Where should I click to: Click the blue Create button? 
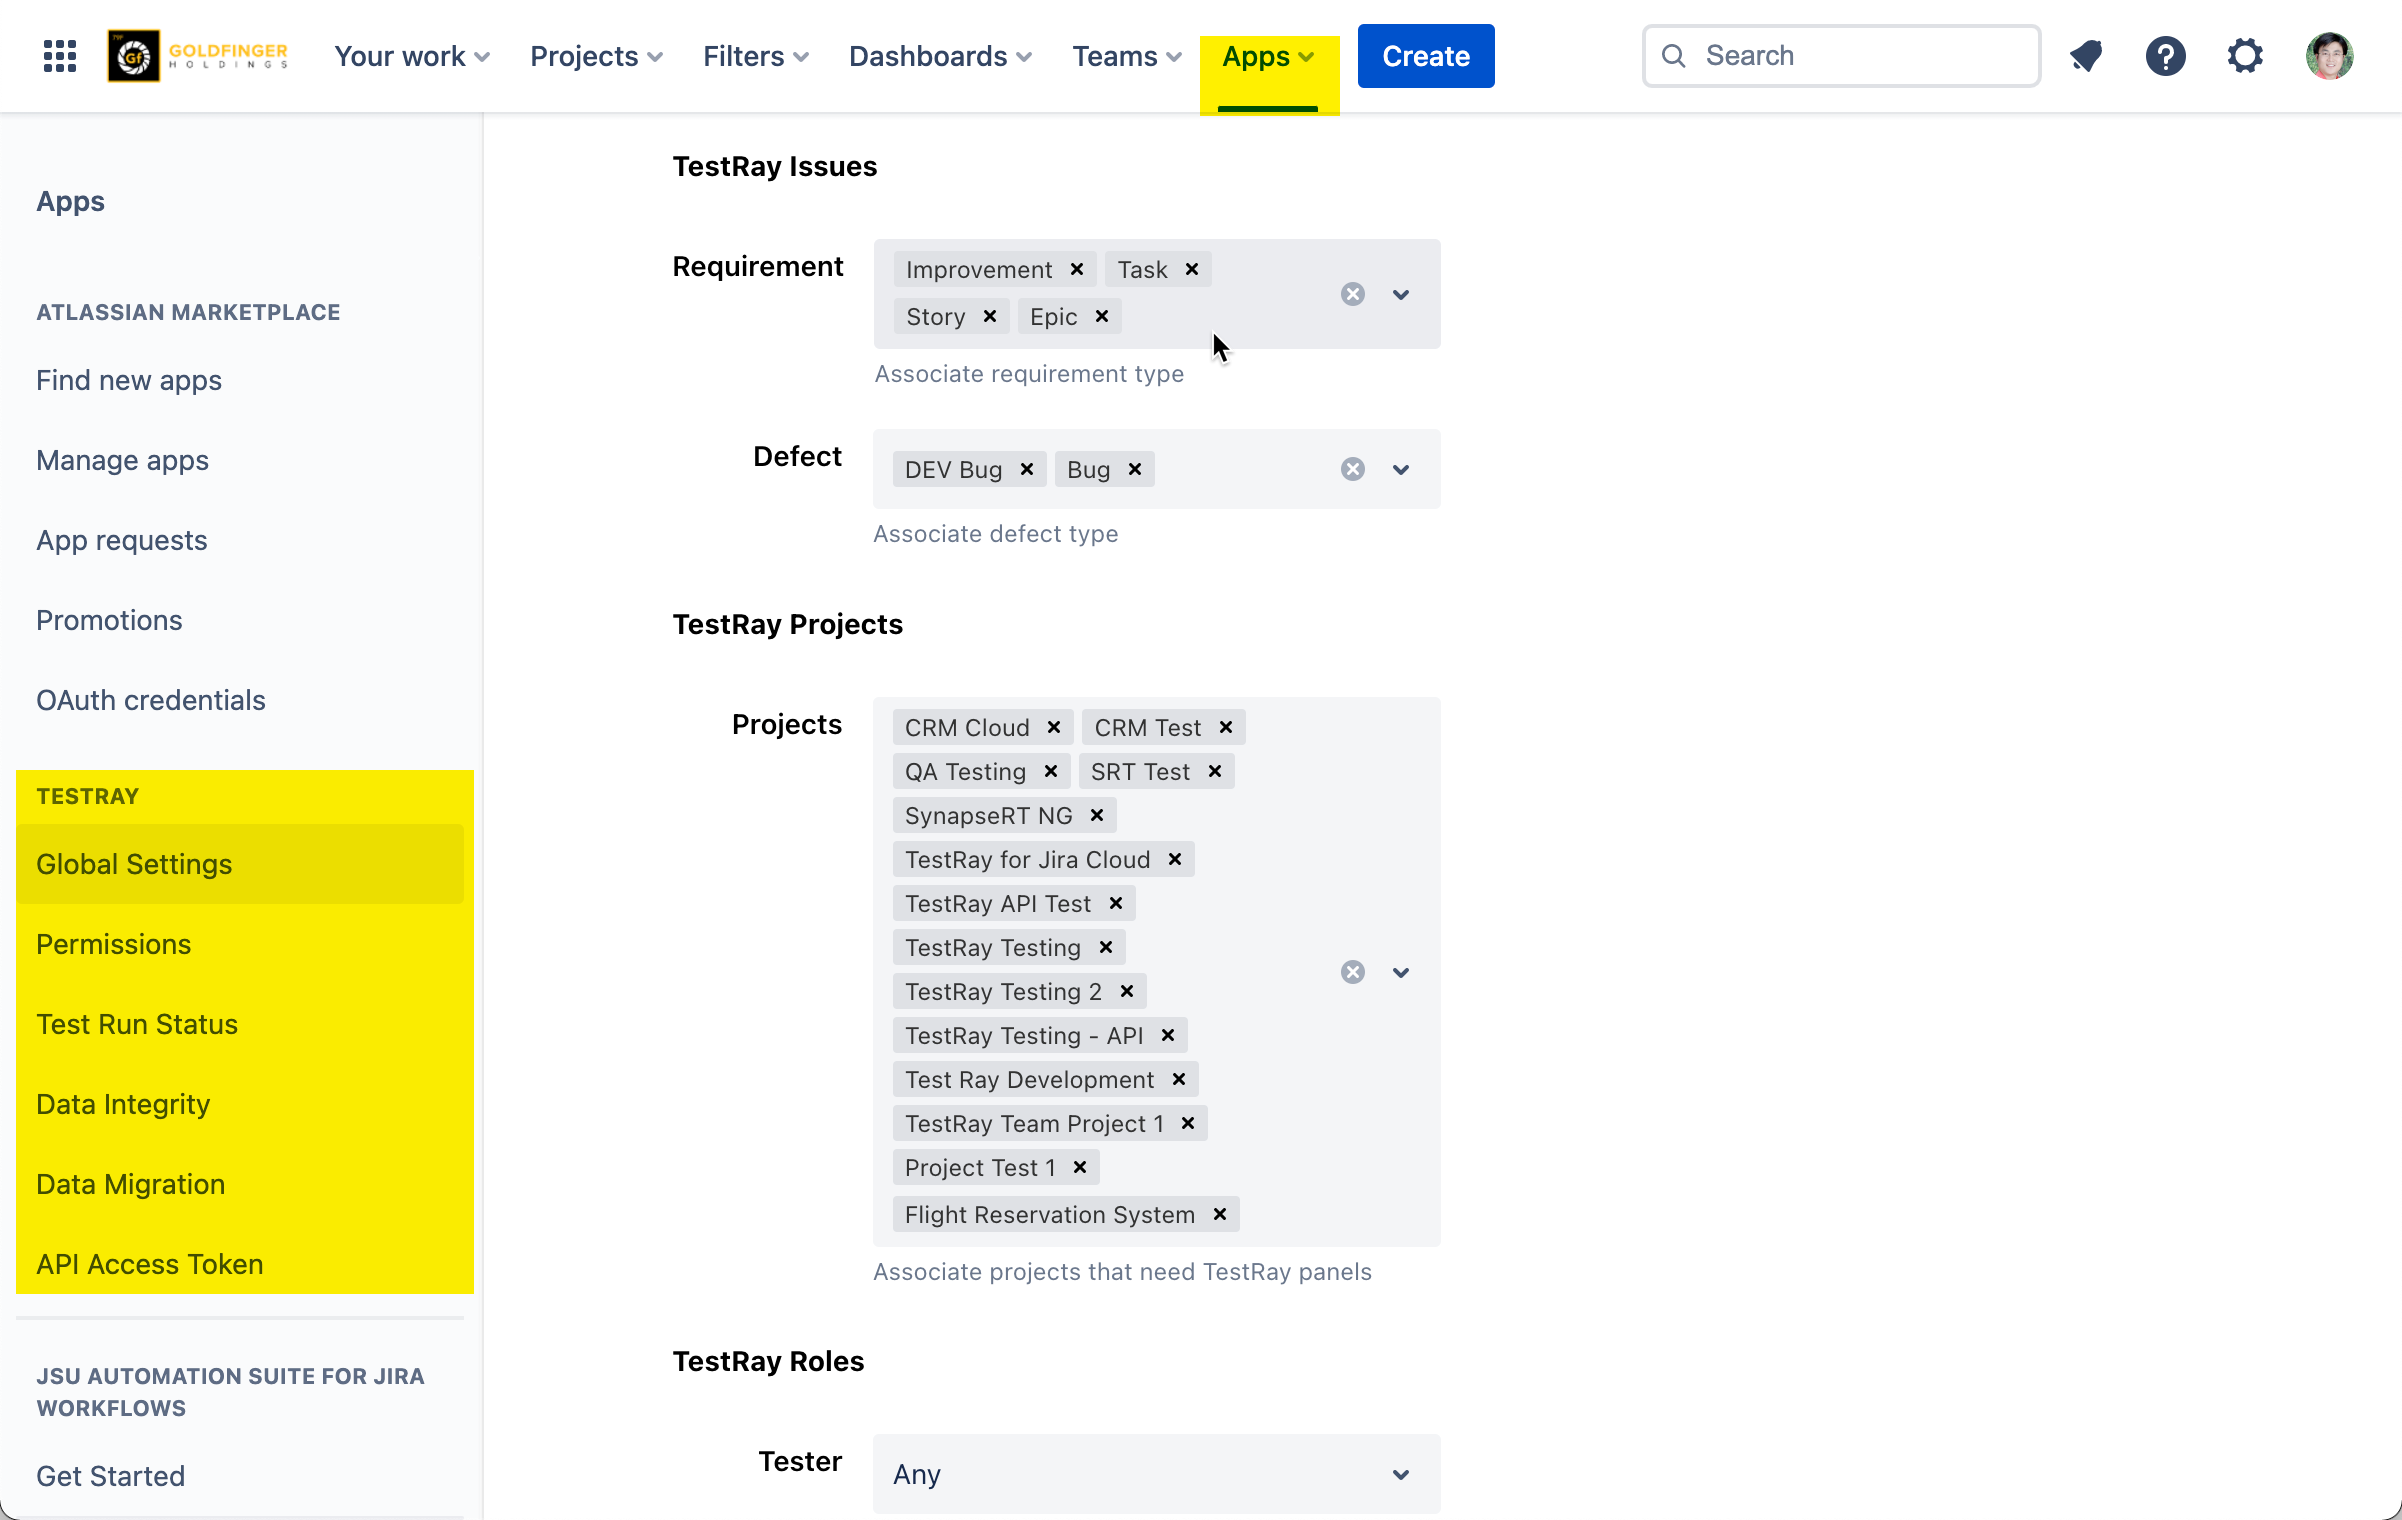coord(1425,56)
